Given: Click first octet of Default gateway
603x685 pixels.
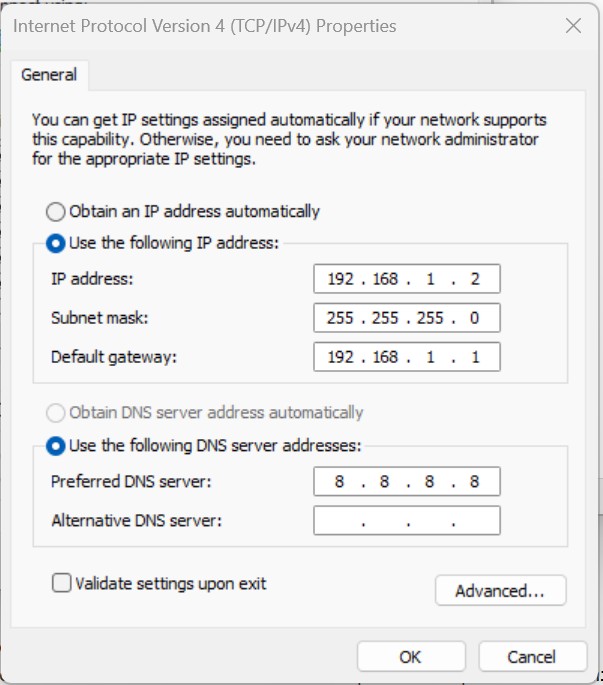Looking at the screenshot, I should (340, 357).
